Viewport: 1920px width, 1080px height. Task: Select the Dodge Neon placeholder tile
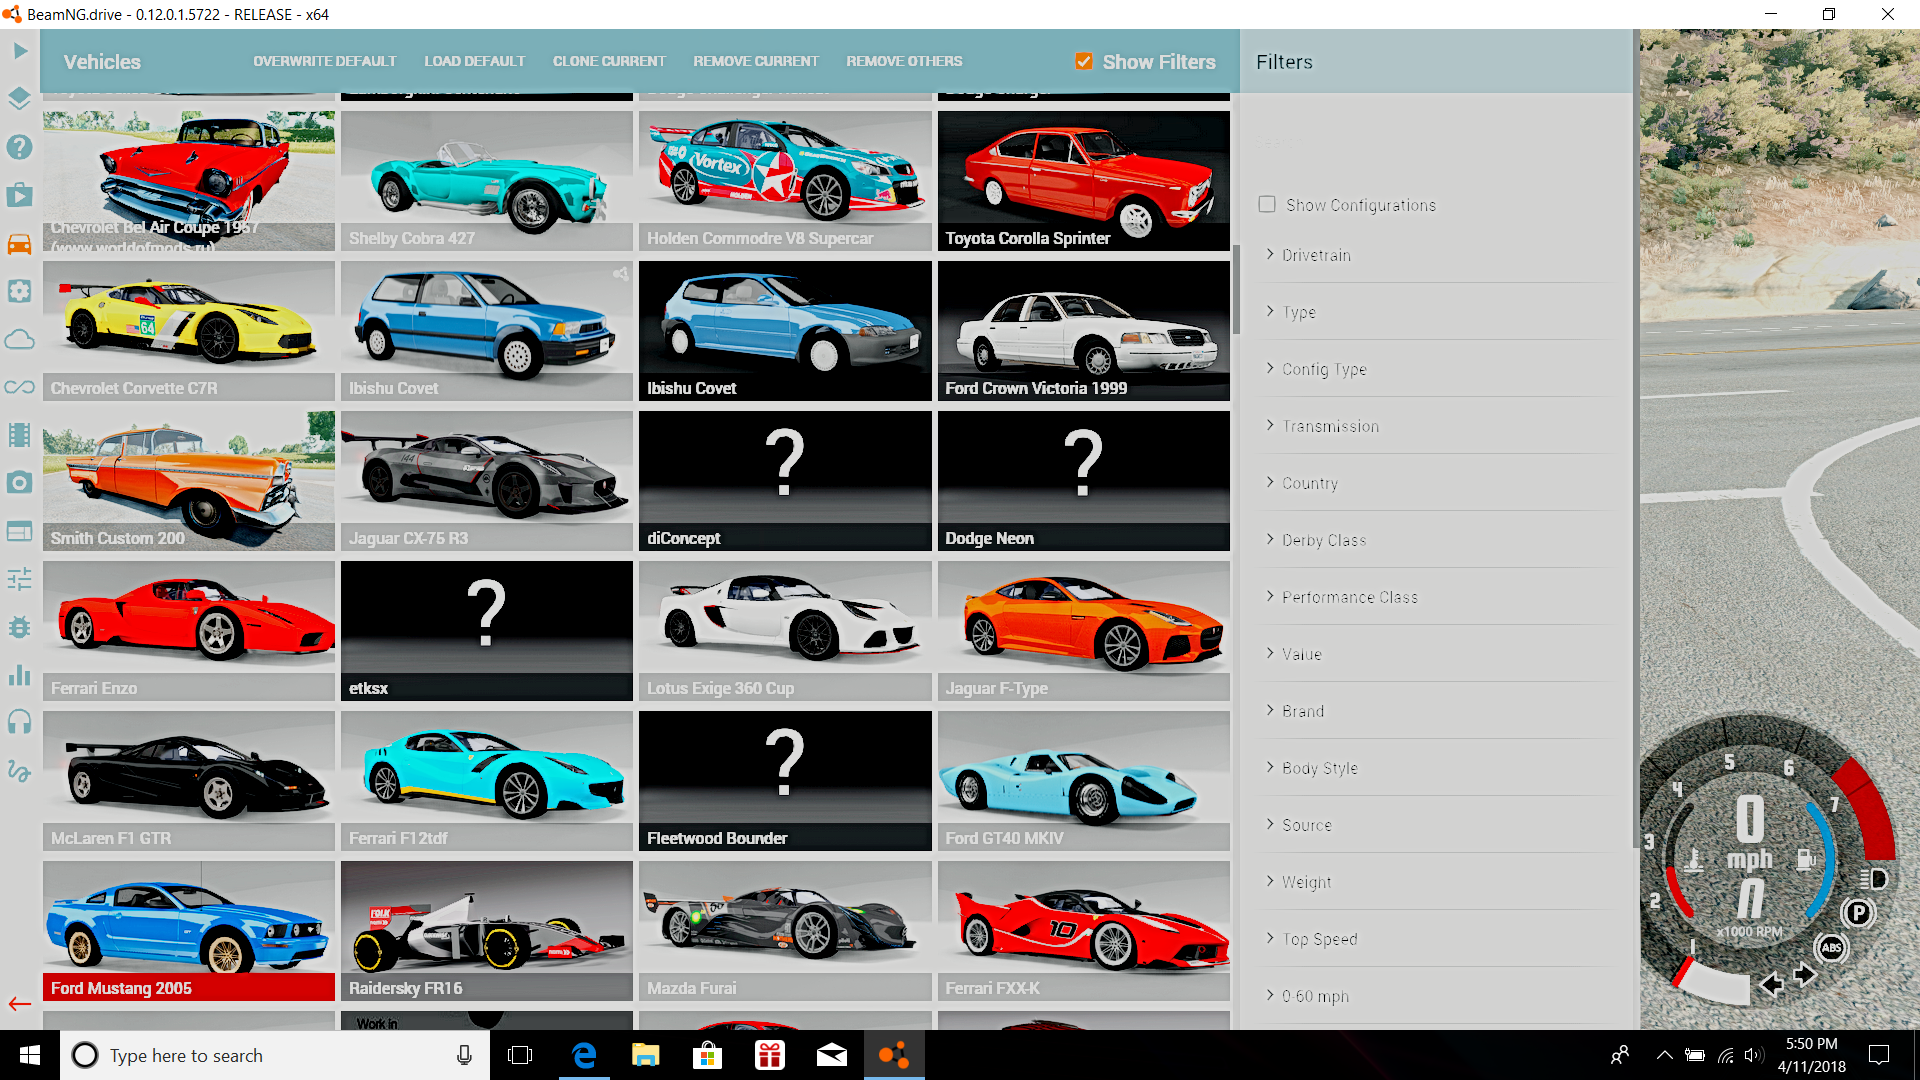(1084, 481)
